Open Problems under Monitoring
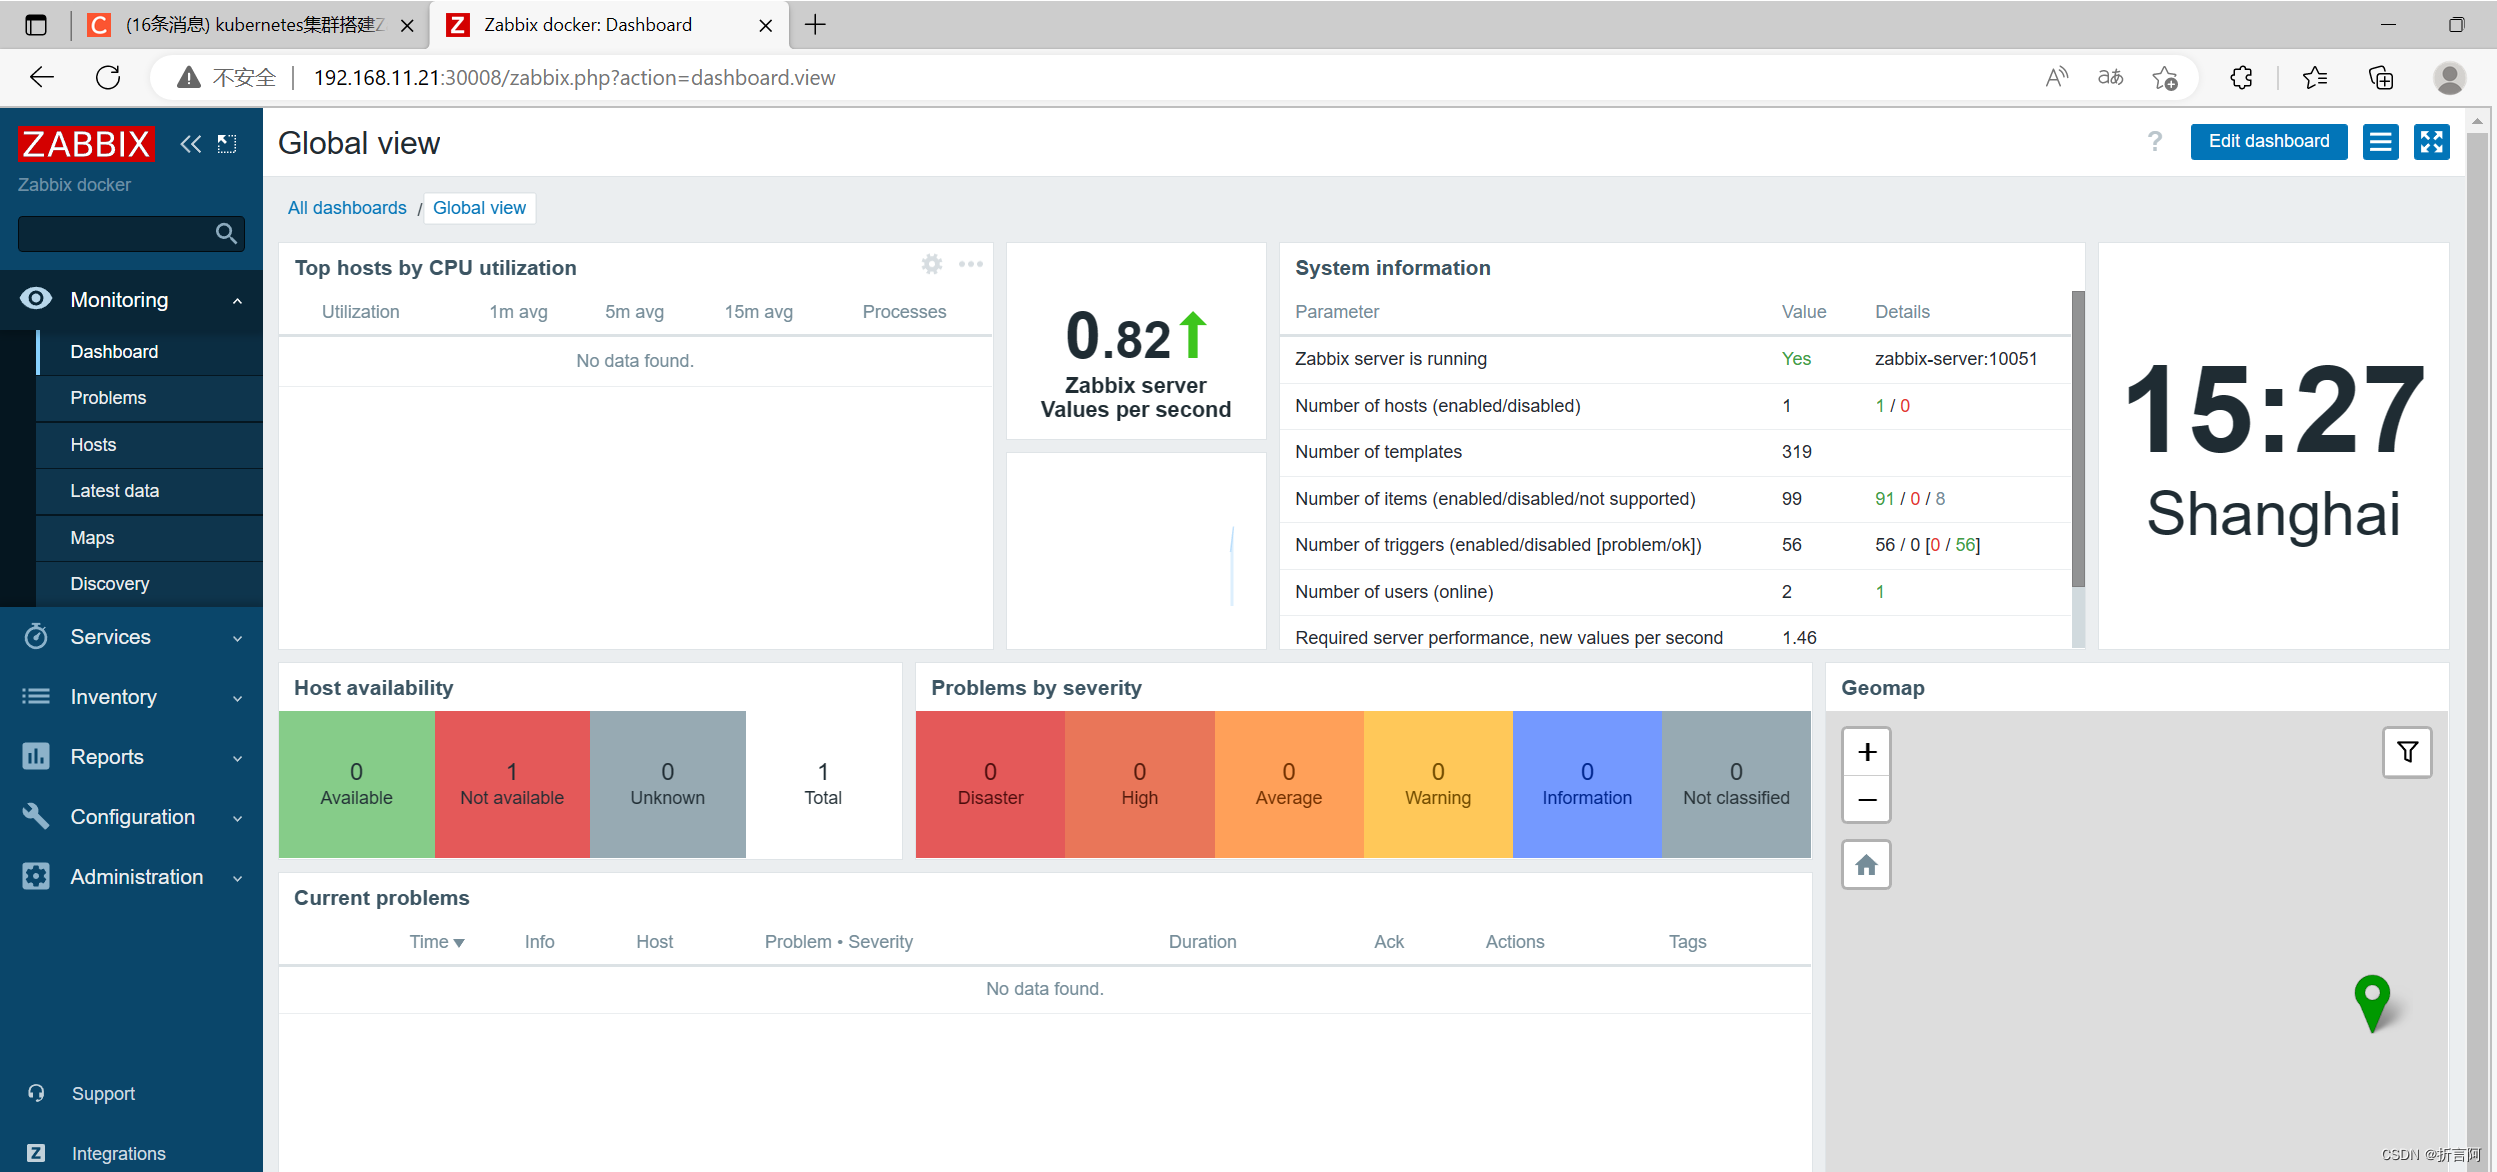2497x1172 pixels. pyautogui.click(x=150, y=398)
